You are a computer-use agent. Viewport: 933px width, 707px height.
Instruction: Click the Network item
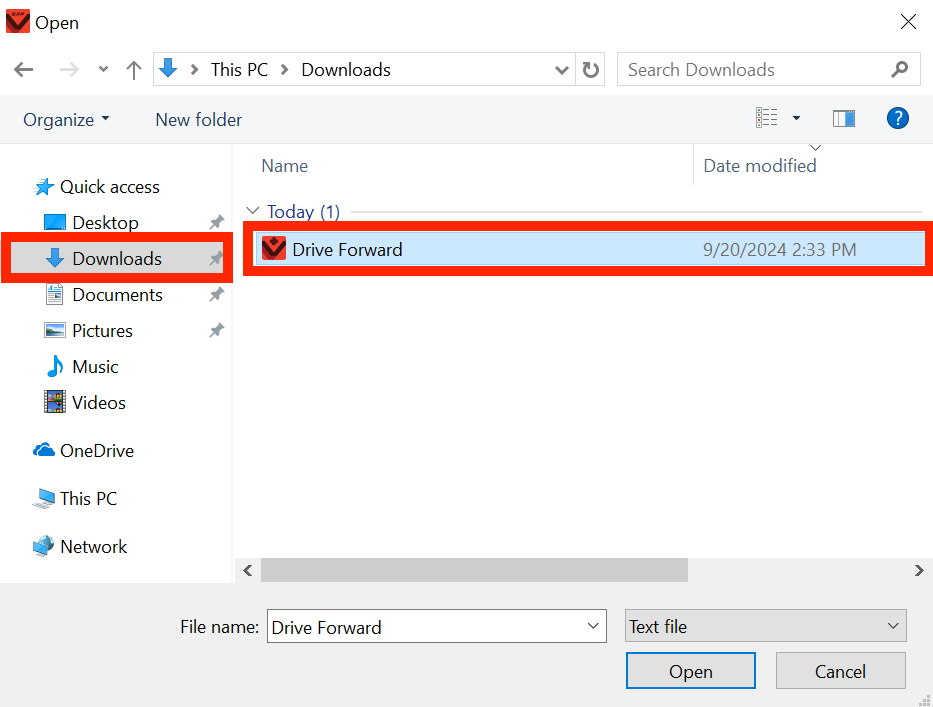[x=90, y=546]
